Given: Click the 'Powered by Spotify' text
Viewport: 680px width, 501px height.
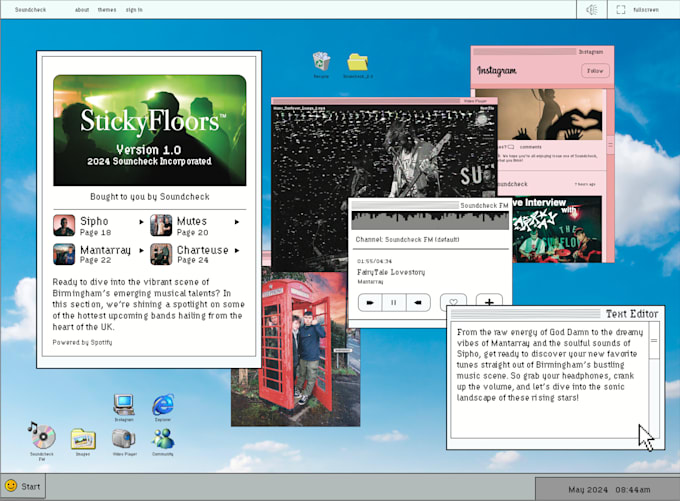Looking at the screenshot, I should [x=82, y=342].
